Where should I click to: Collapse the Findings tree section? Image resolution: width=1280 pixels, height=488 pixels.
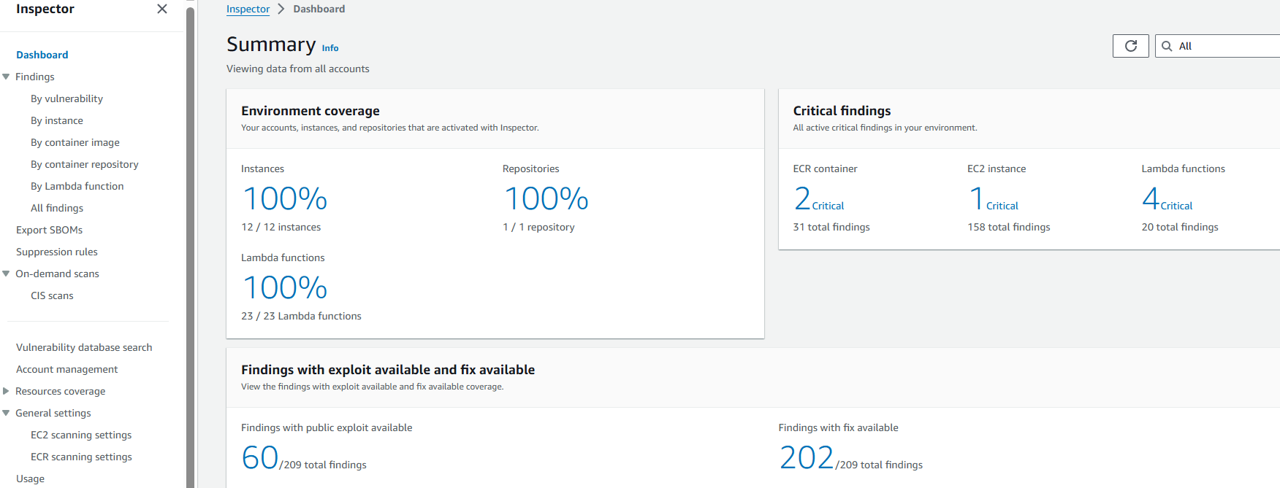tap(7, 77)
